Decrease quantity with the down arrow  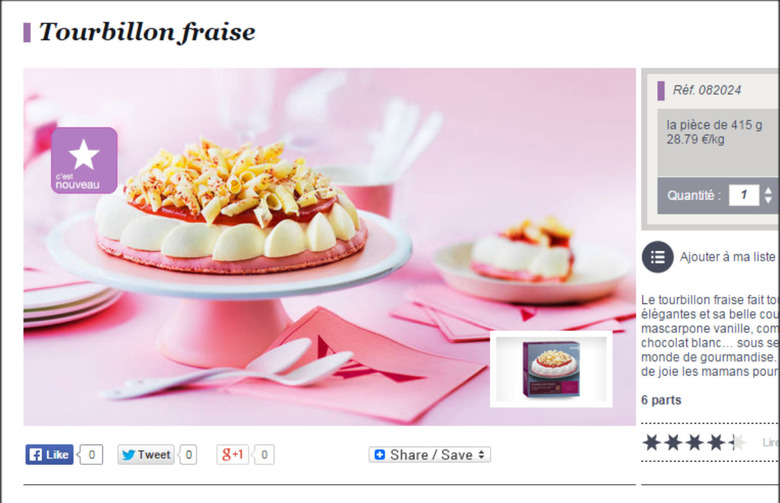[768, 200]
